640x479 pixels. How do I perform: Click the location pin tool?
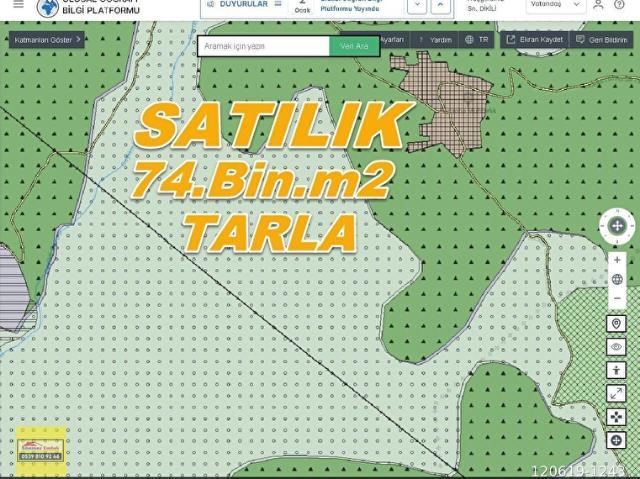616,324
